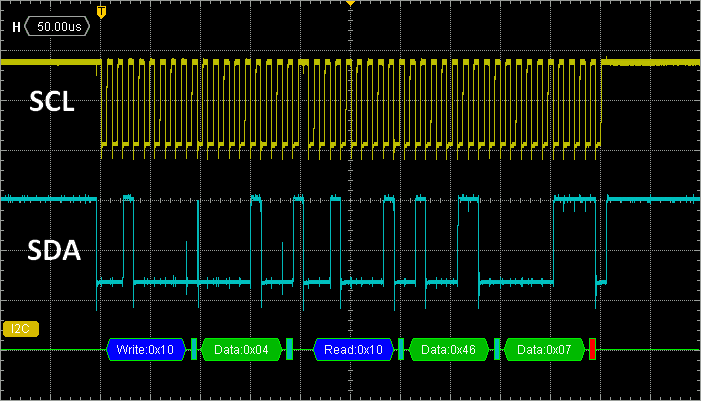Click the idle-high SCL trace after the burst
701x401 pixels.
[x=650, y=62]
